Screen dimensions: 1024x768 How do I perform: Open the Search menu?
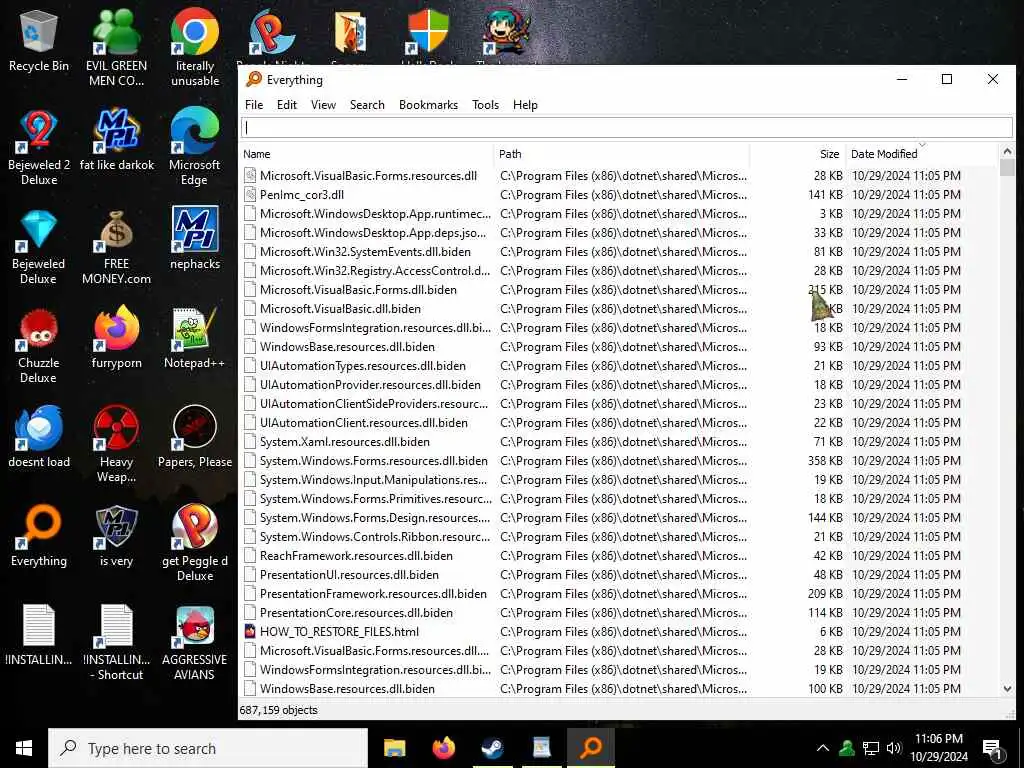click(367, 104)
